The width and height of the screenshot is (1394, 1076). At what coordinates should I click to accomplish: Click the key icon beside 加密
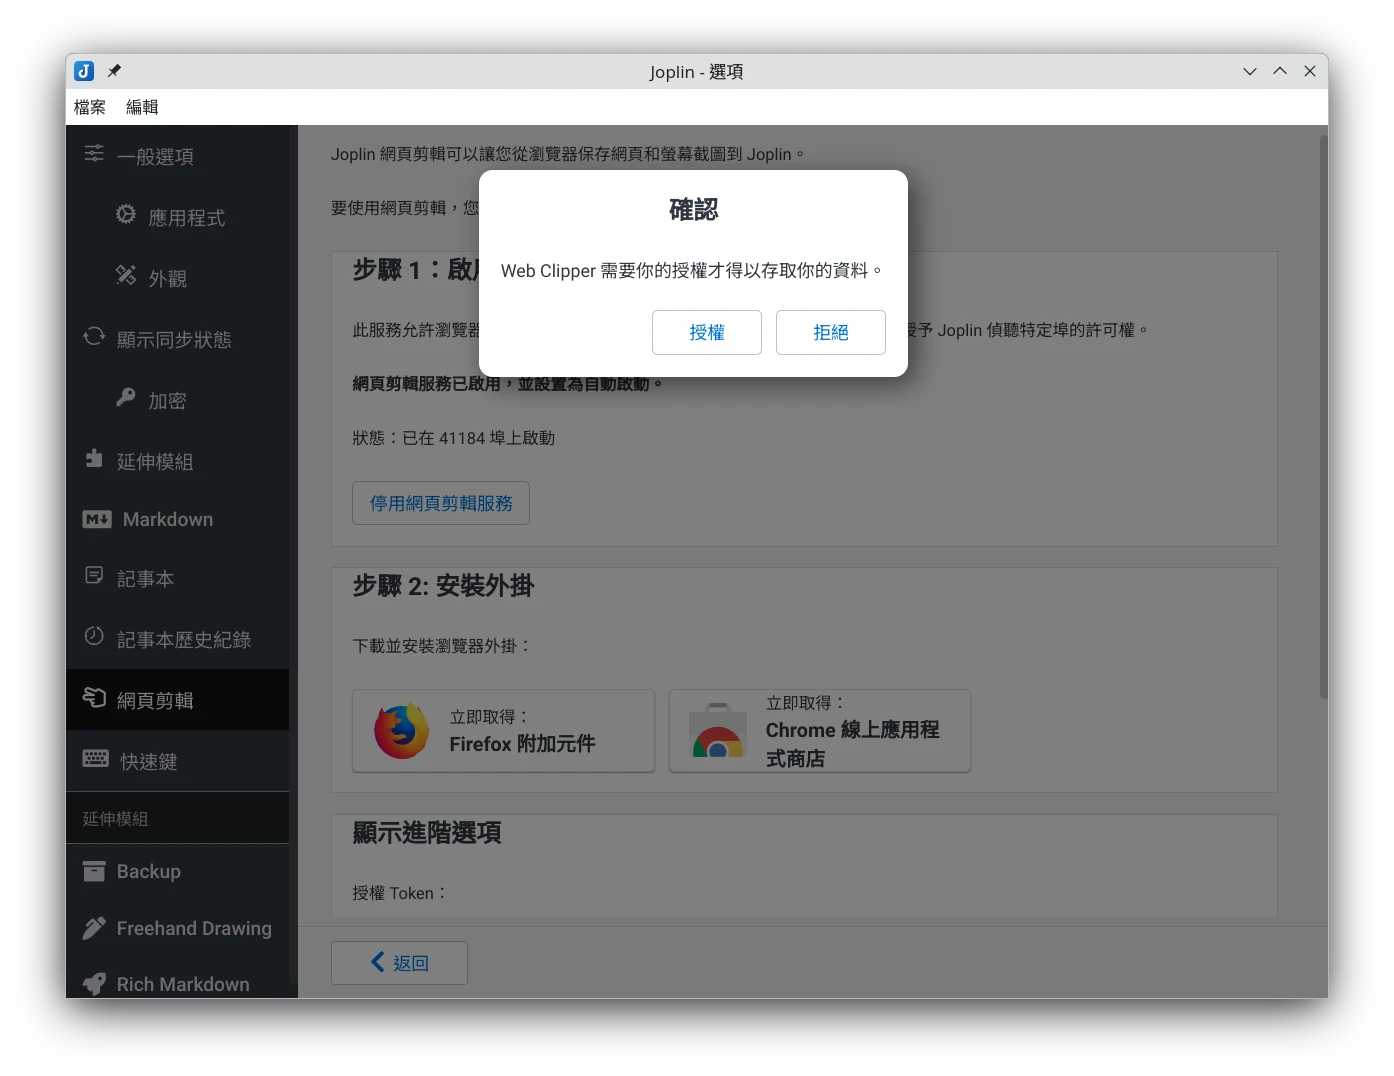click(126, 397)
